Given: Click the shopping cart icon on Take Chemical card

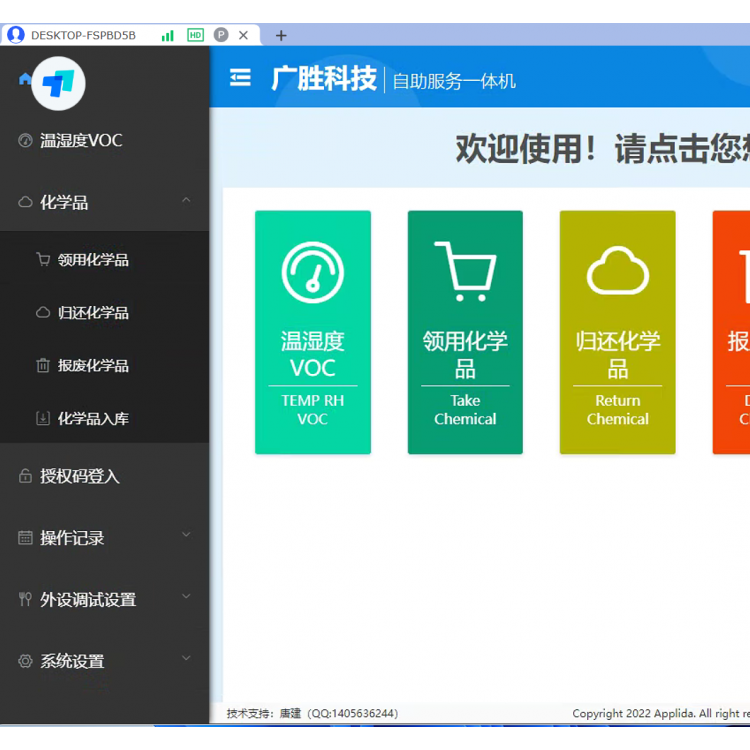Looking at the screenshot, I should click(x=465, y=270).
